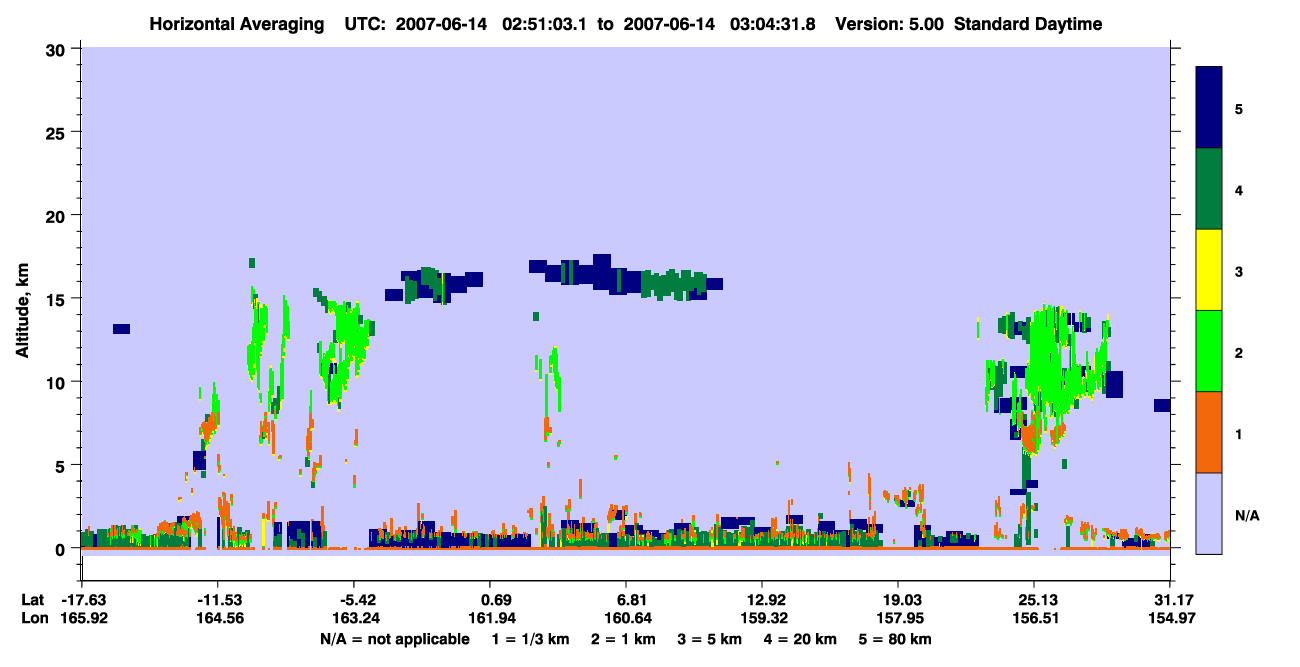
Task: Click the colorbar label '1'
Action: pos(1239,433)
